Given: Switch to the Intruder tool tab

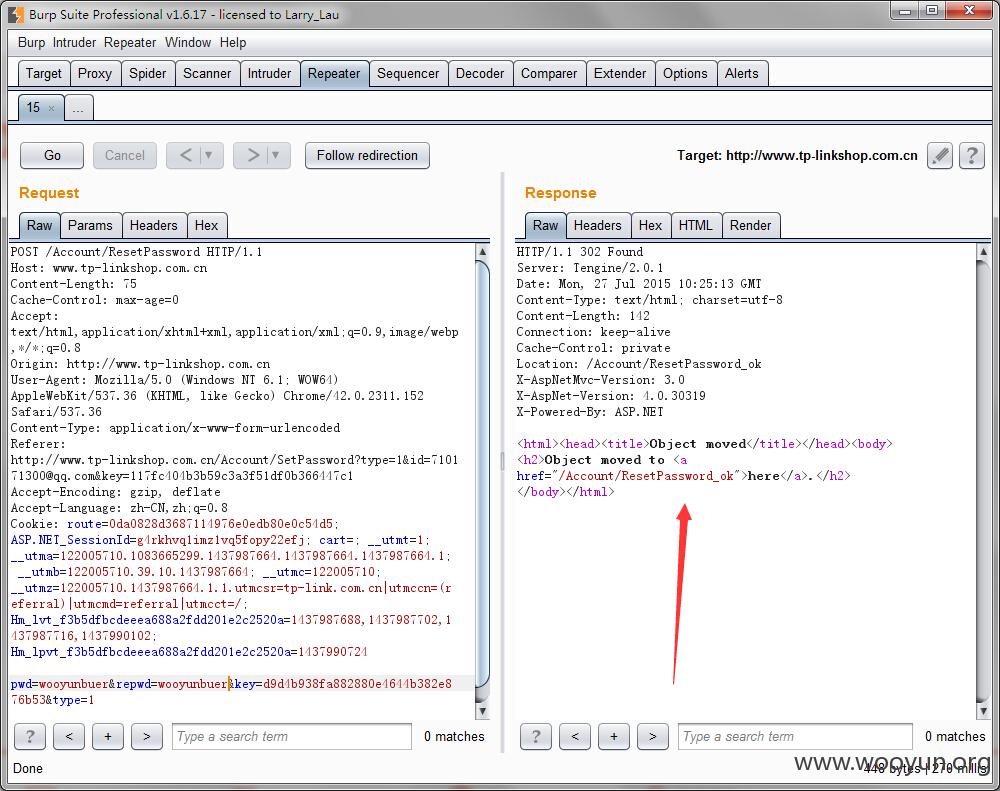Looking at the screenshot, I should point(269,74).
